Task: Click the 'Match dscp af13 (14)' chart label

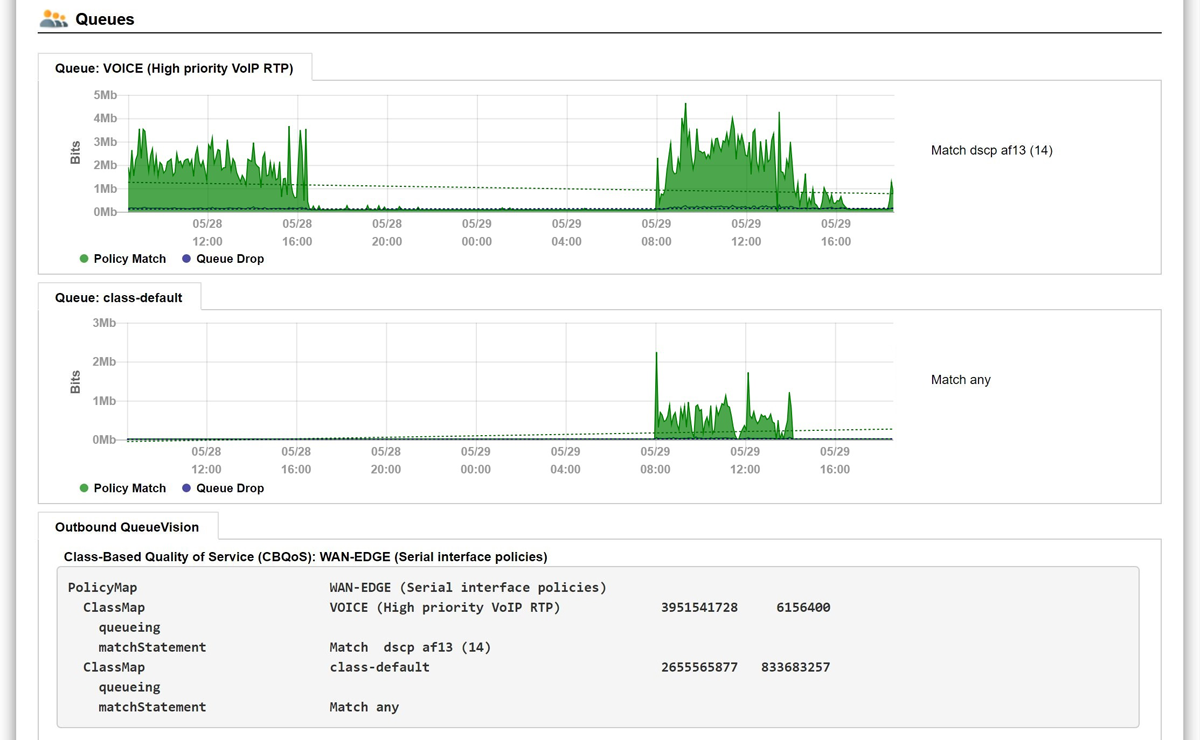Action: (x=991, y=150)
